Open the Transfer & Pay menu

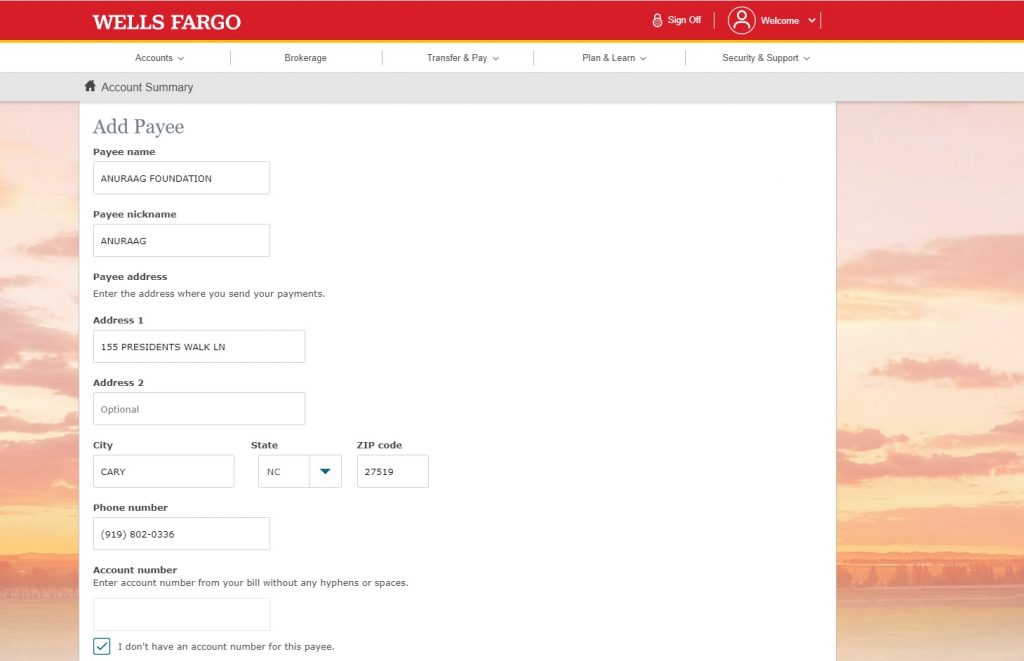pyautogui.click(x=462, y=58)
